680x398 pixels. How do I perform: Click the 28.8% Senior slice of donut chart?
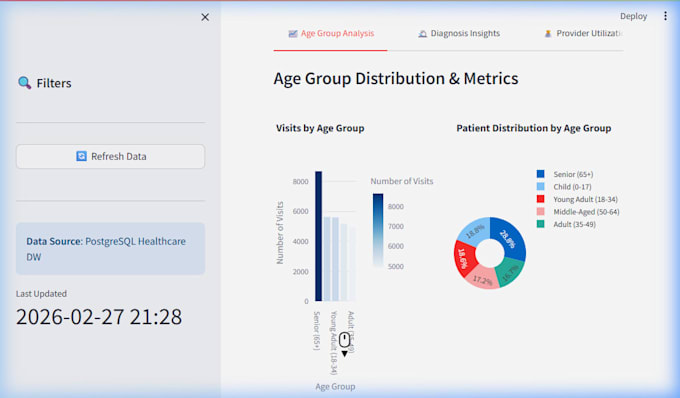click(x=509, y=239)
